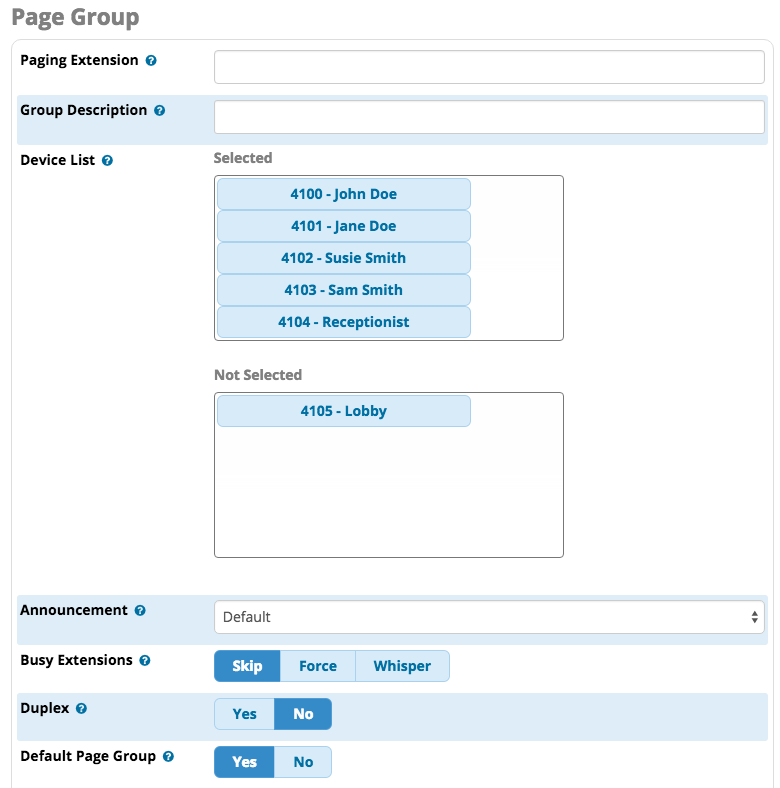Set Busy Extensions to Whisper
This screenshot has width=780, height=788.
(402, 666)
